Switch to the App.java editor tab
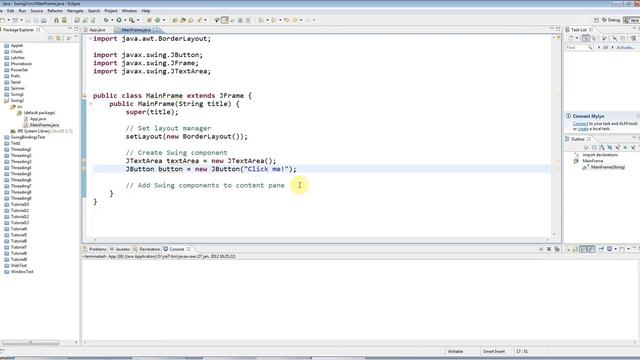 (96, 30)
